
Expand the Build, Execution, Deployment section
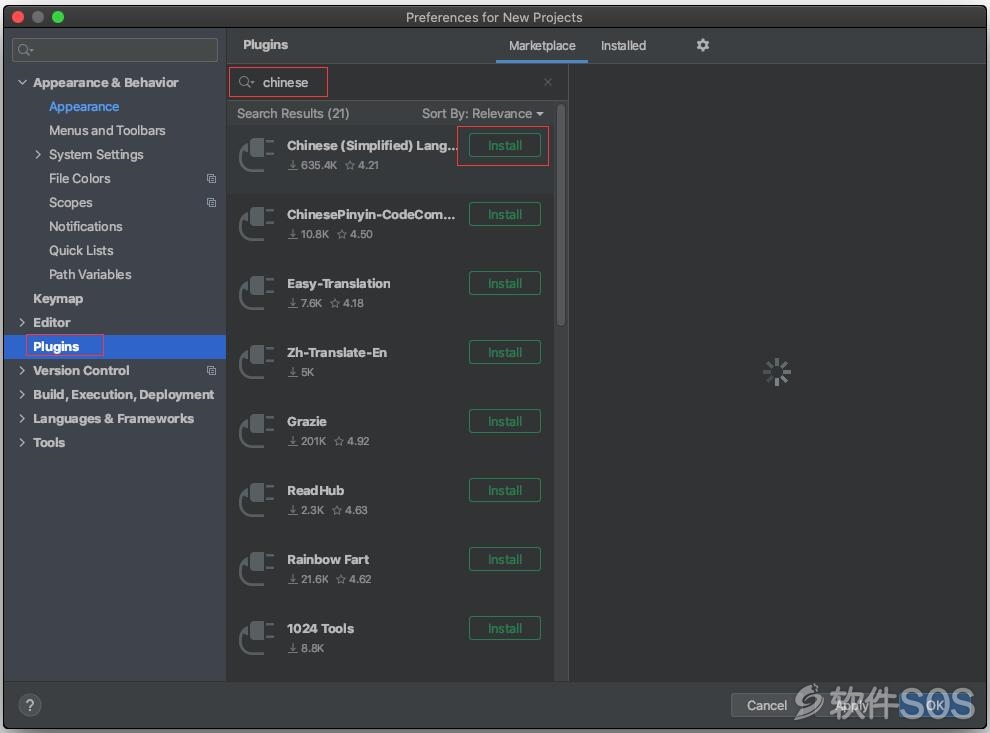click(x=22, y=395)
